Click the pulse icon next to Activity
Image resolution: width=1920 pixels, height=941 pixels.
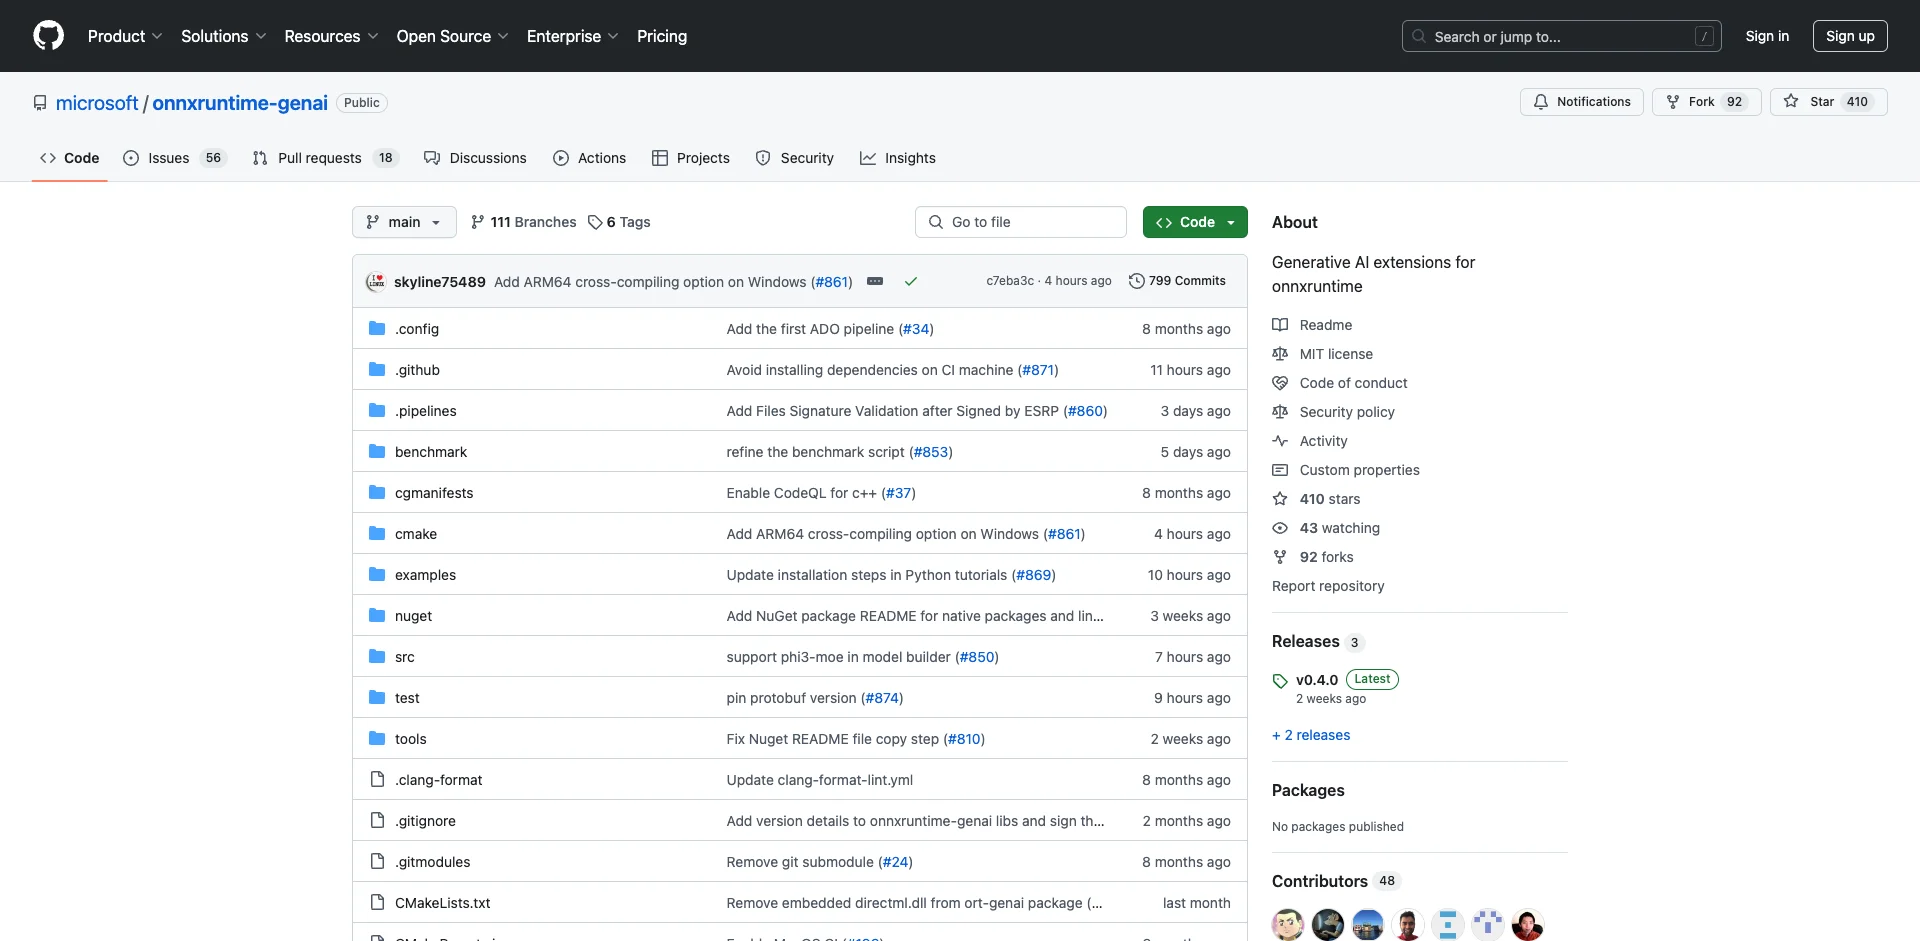coord(1280,441)
